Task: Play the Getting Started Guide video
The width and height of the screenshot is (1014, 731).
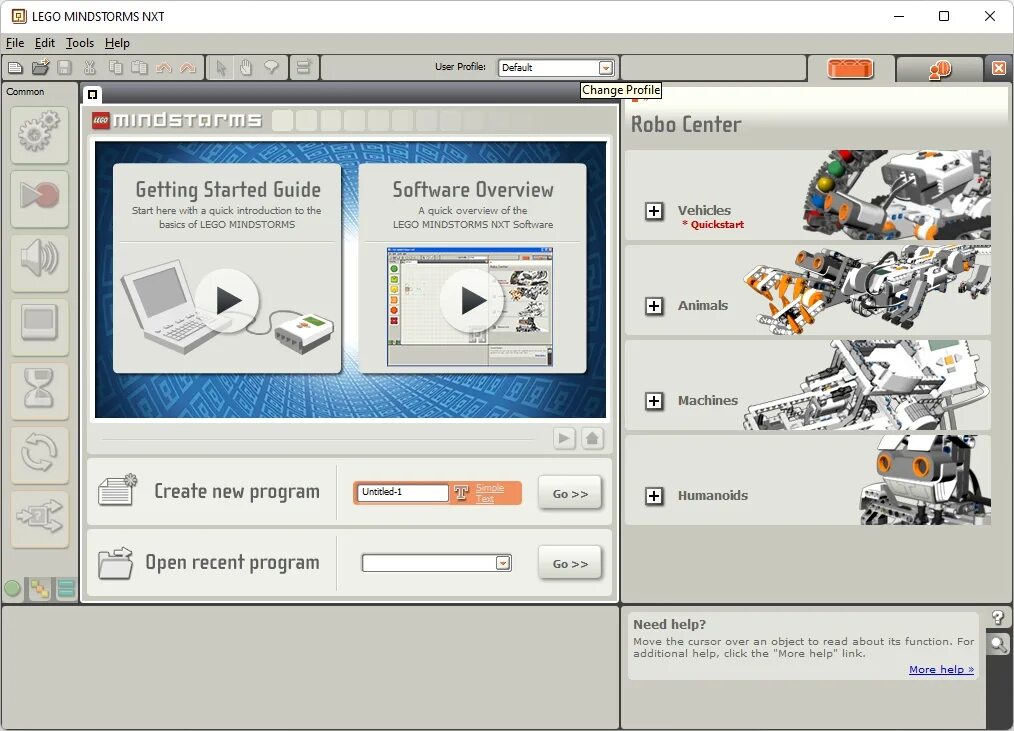Action: pyautogui.click(x=227, y=301)
